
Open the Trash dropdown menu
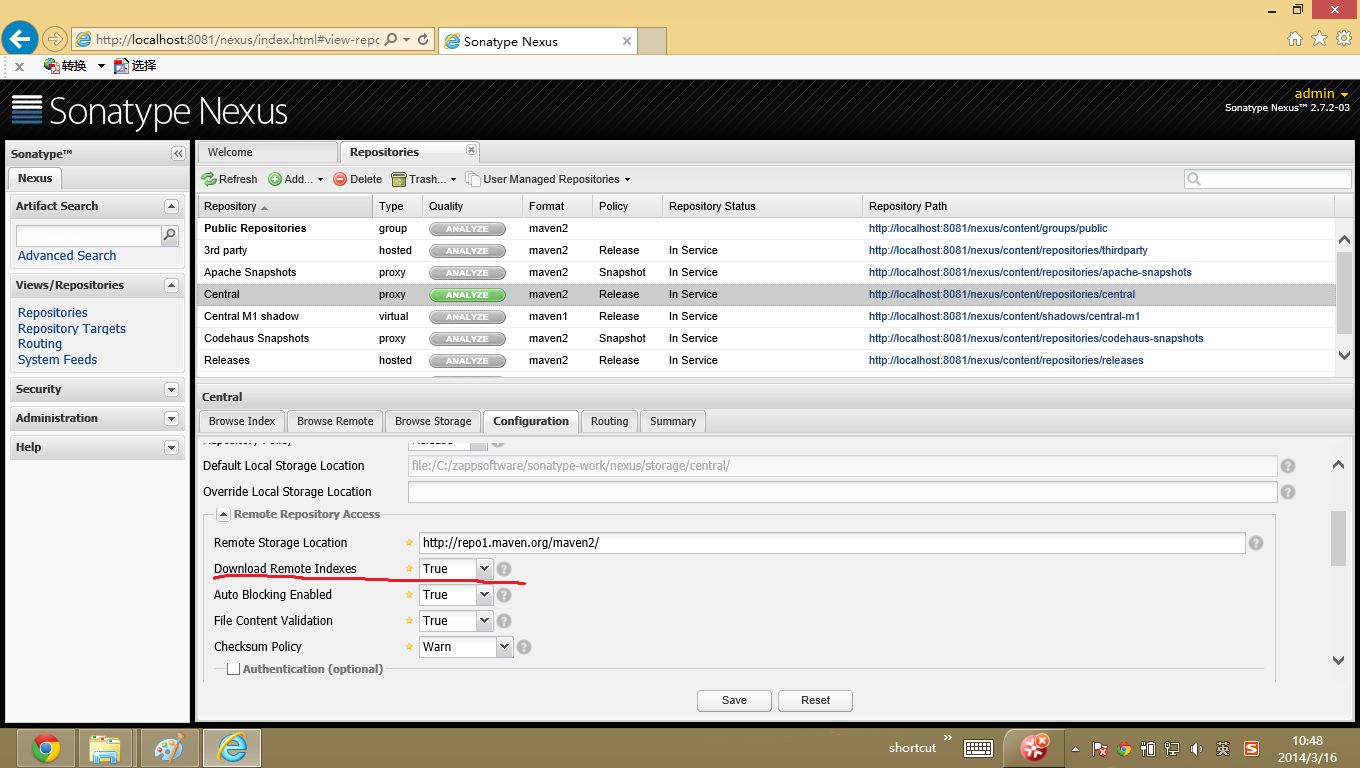click(x=424, y=179)
